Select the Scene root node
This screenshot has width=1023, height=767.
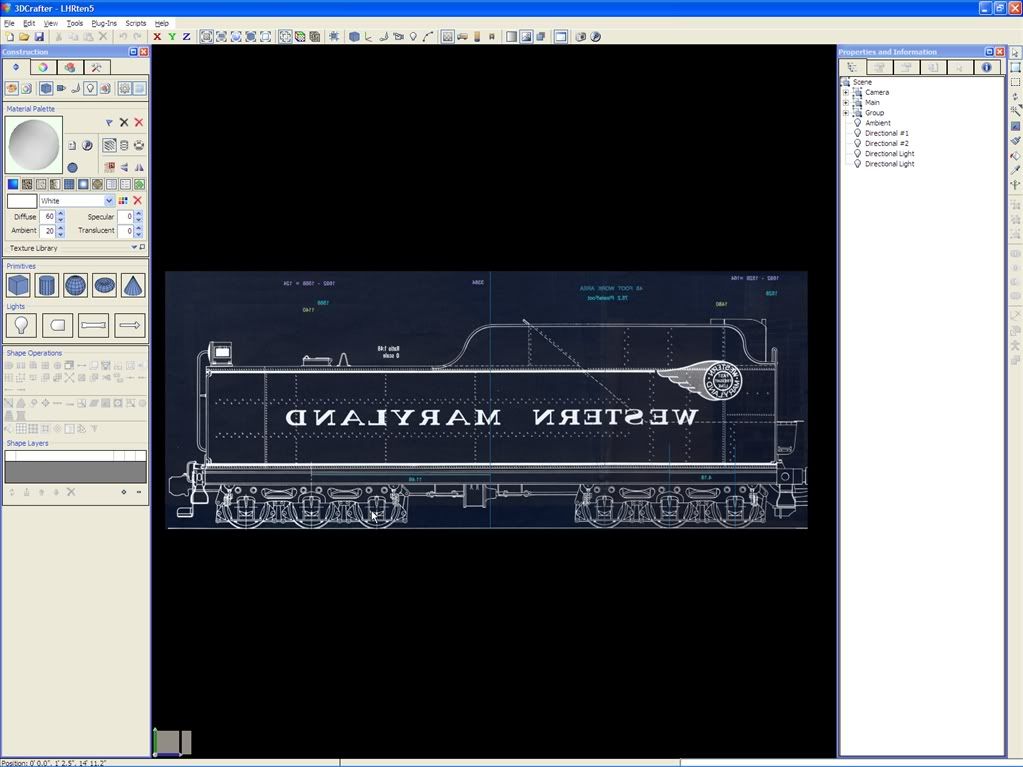click(x=862, y=82)
